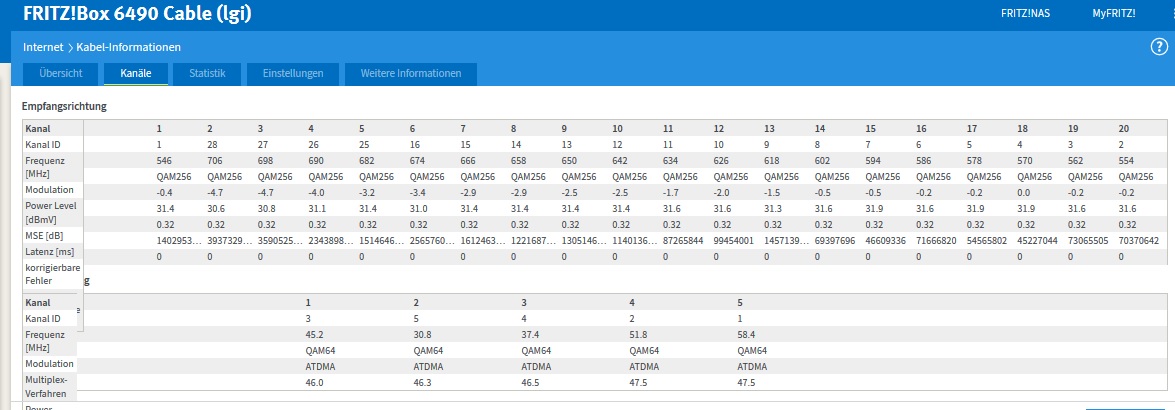Open the Statistik tab

click(208, 73)
